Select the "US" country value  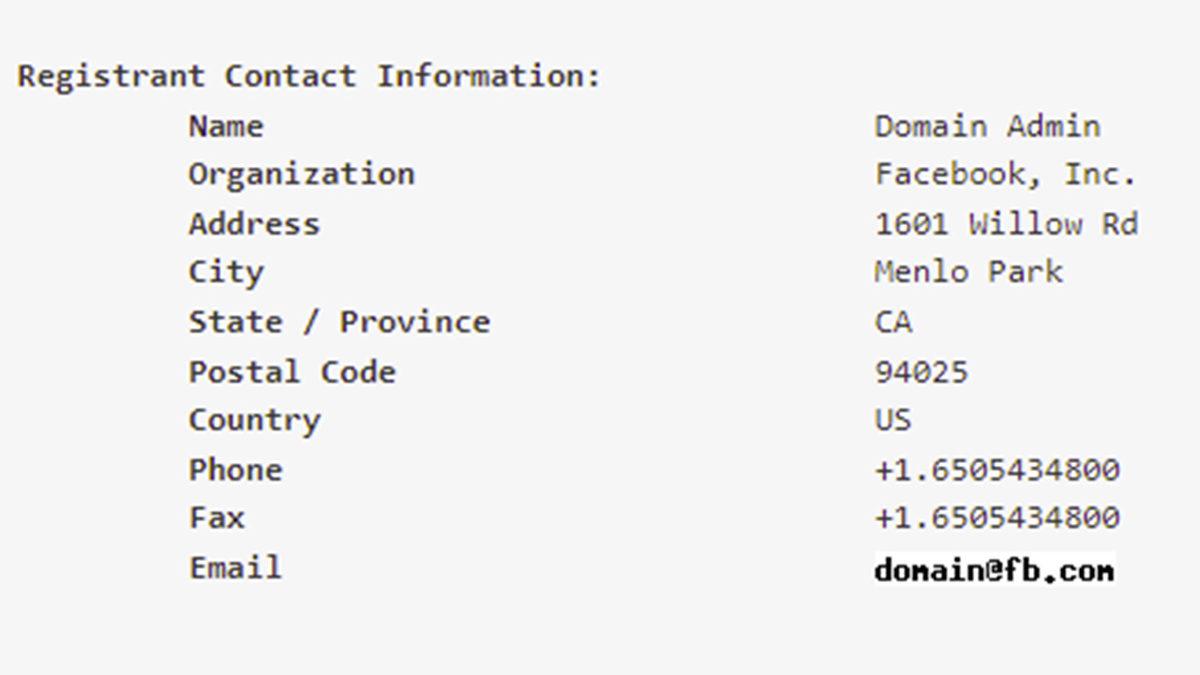[x=893, y=420]
